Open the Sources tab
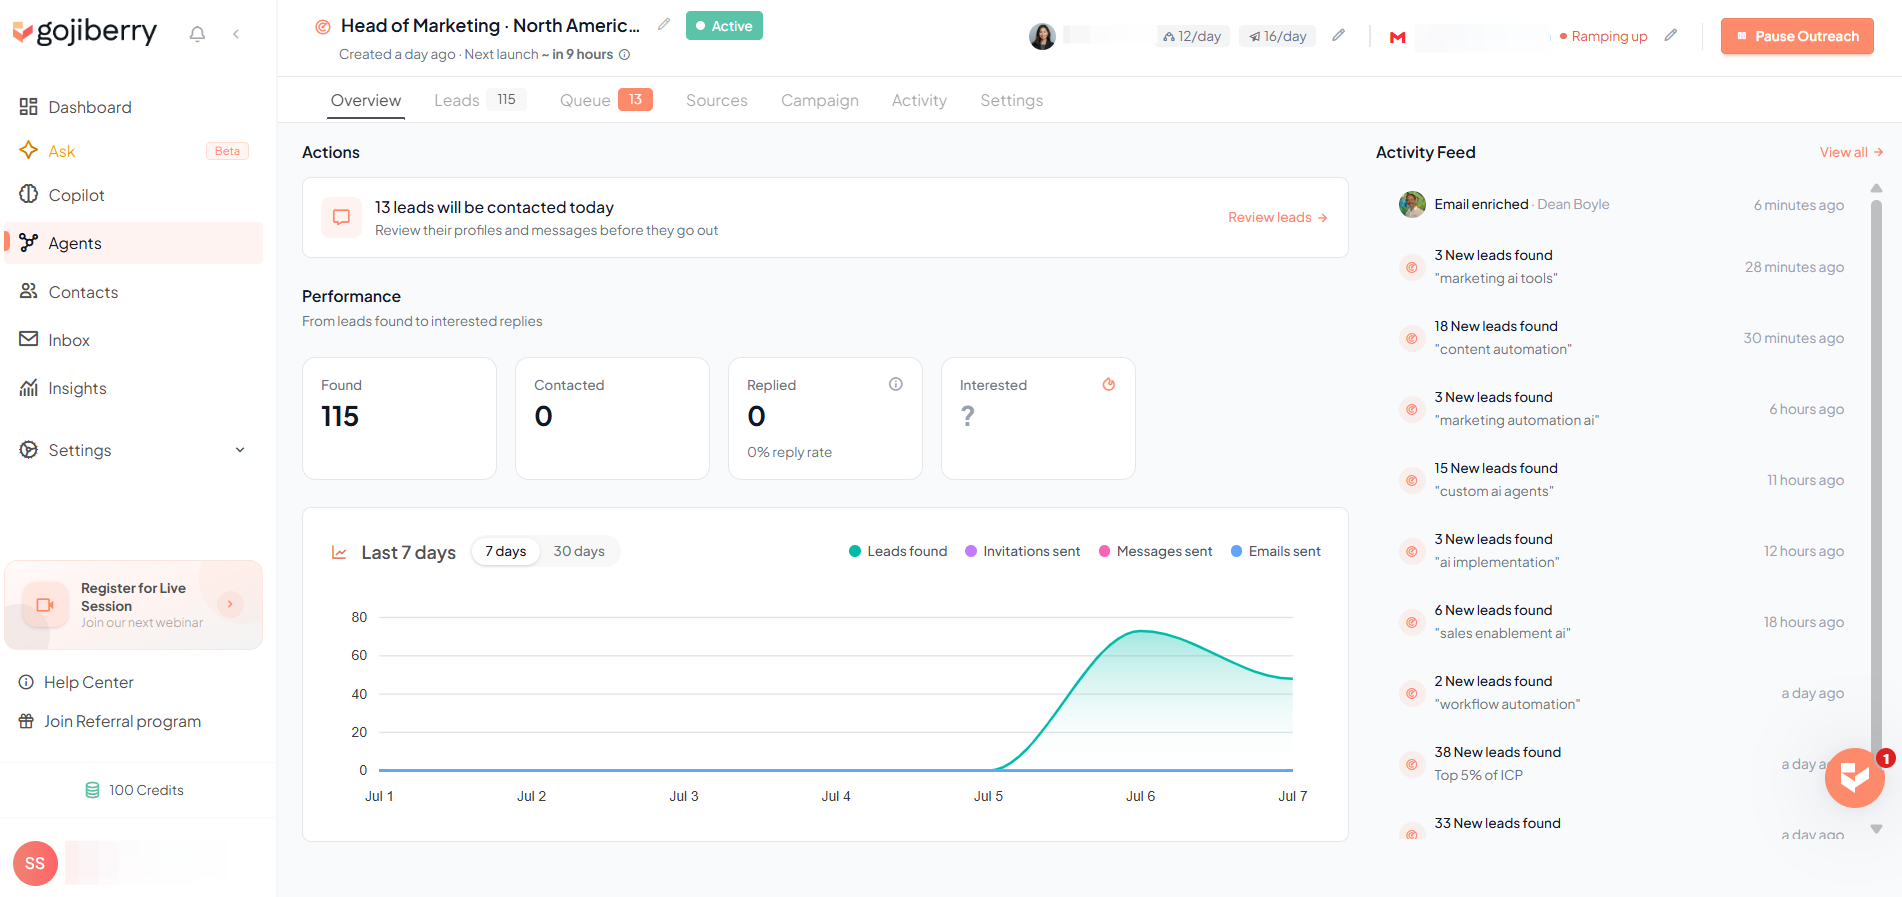Viewport: 1902px width, 897px height. (x=717, y=100)
